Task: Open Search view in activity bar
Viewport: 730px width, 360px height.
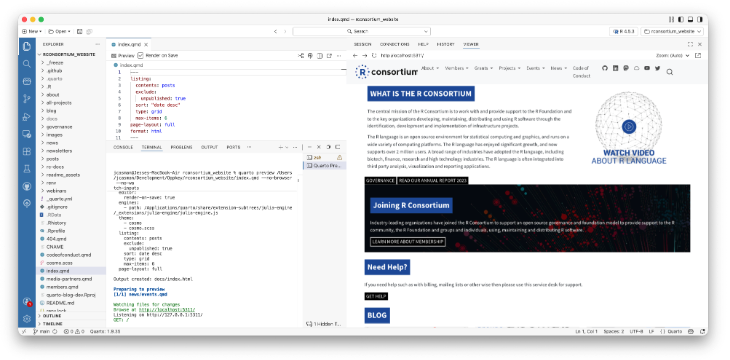Action: tap(27, 64)
